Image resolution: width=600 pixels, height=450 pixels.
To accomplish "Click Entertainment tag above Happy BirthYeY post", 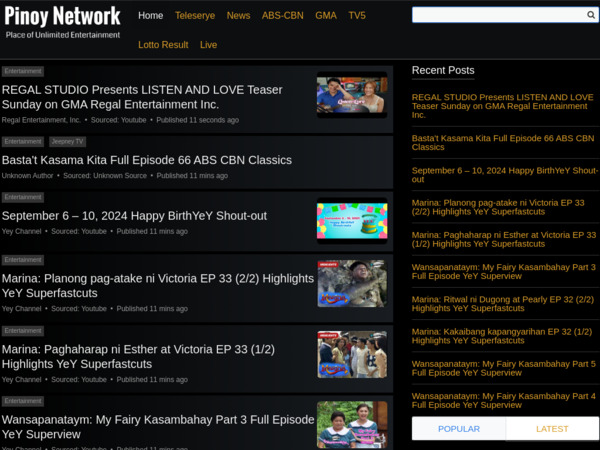I will 23,197.
